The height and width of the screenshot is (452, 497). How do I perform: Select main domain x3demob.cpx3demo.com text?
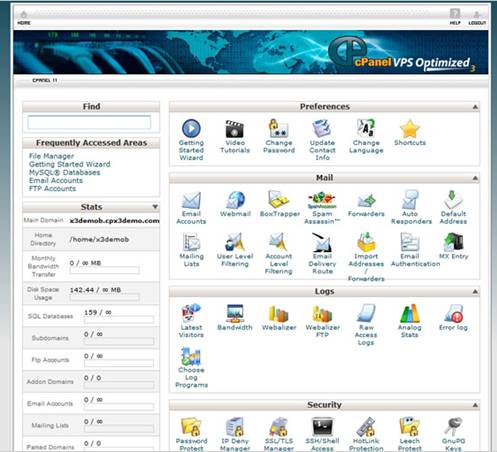(x=114, y=221)
